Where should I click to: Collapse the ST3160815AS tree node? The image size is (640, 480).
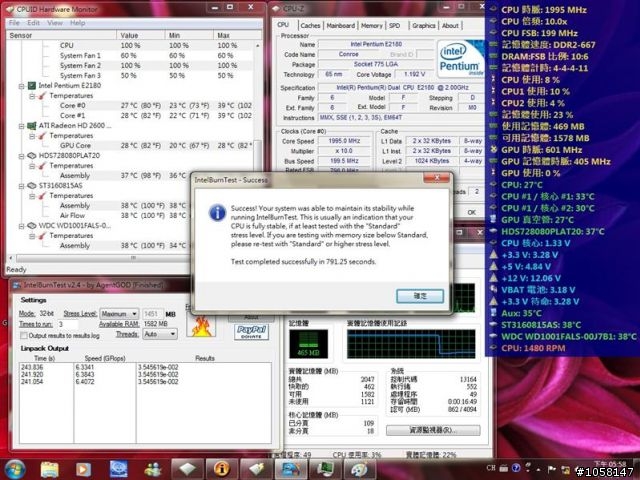(x=21, y=186)
